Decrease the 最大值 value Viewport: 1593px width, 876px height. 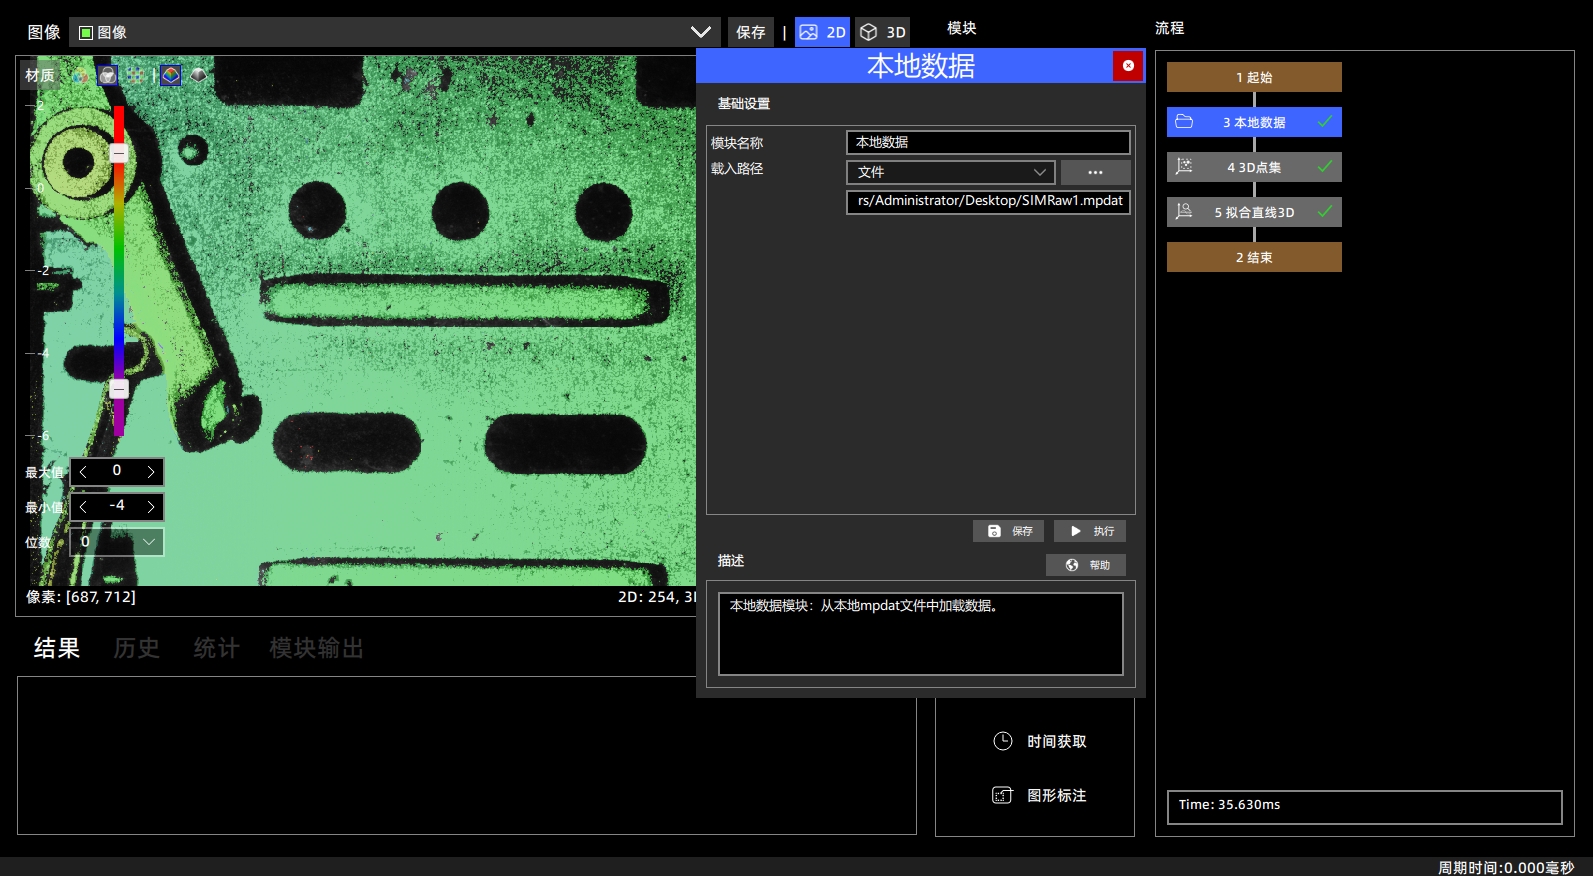83,472
